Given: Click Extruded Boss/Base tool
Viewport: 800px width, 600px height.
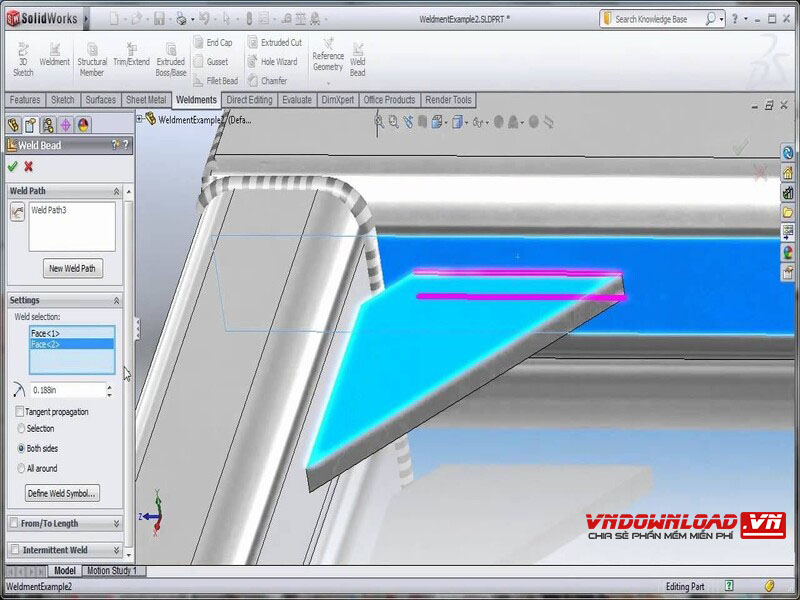Looking at the screenshot, I should point(170,59).
